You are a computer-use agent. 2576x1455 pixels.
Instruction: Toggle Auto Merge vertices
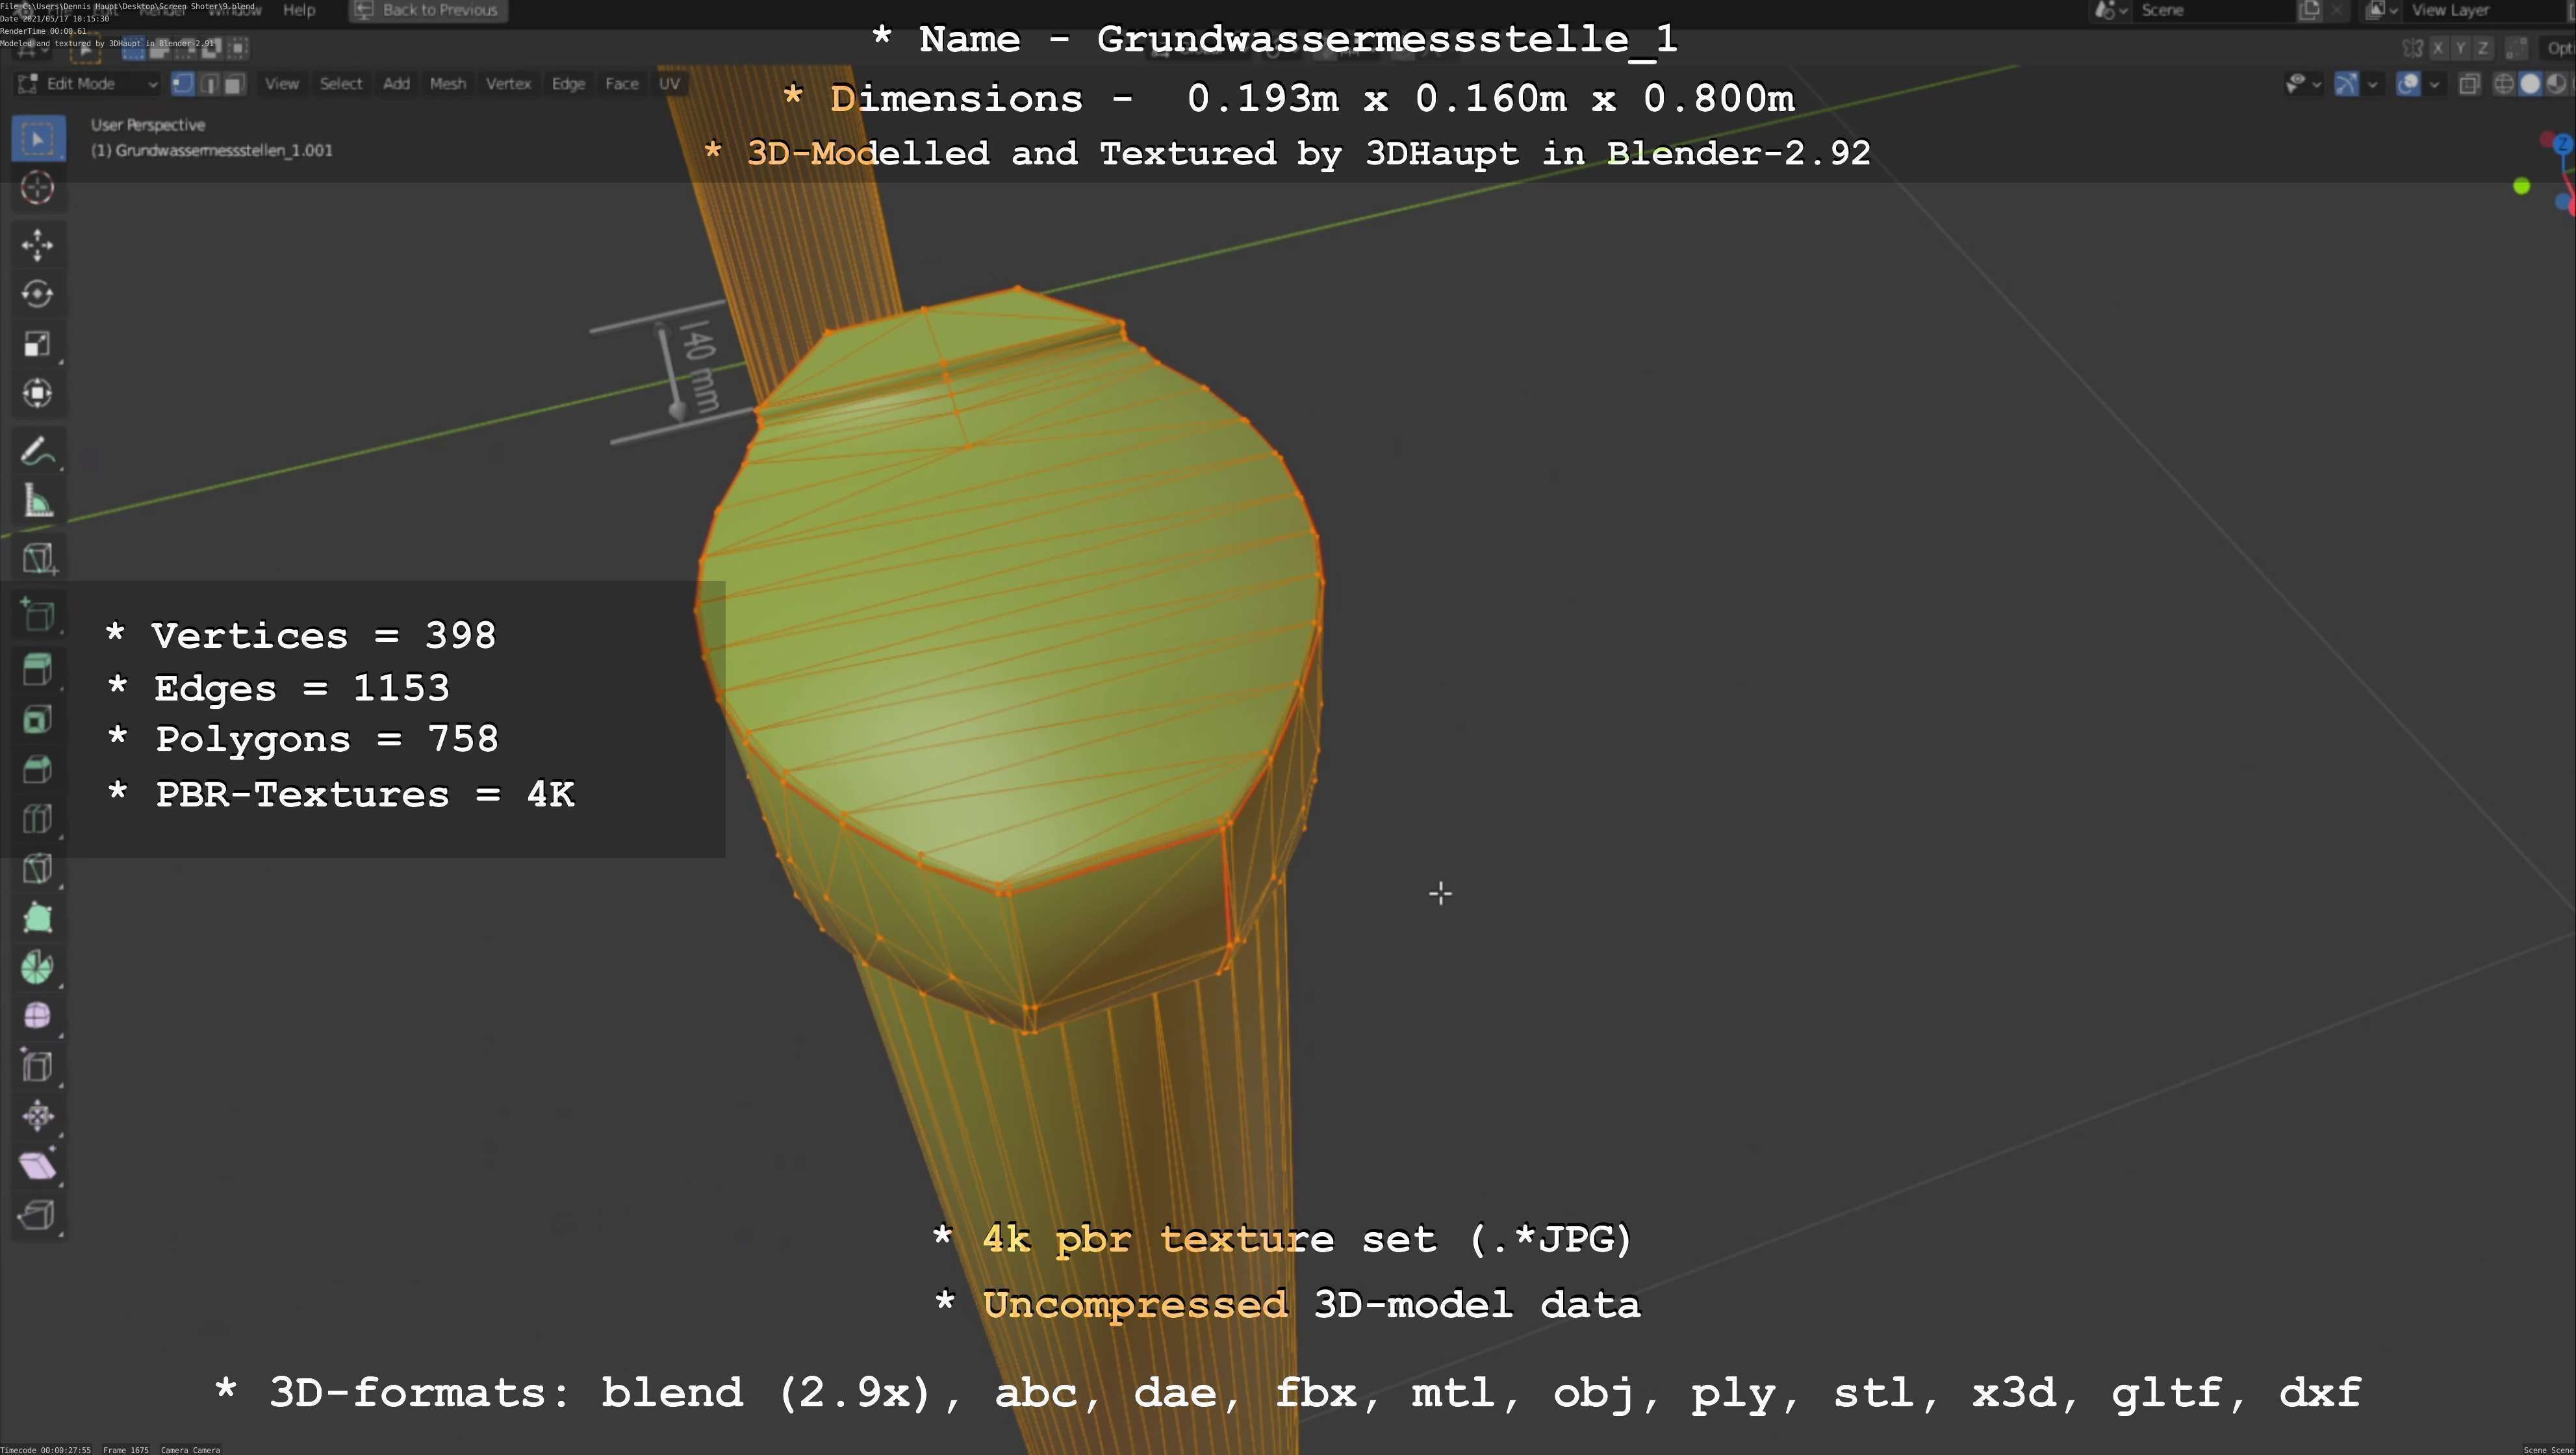[2517, 48]
